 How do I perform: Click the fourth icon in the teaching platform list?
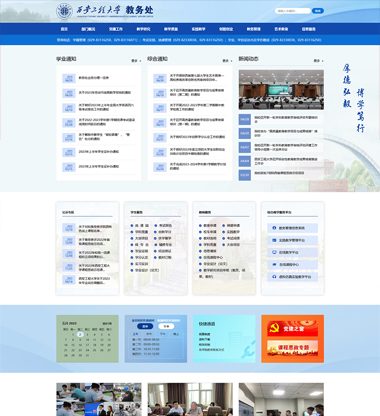click(x=274, y=264)
